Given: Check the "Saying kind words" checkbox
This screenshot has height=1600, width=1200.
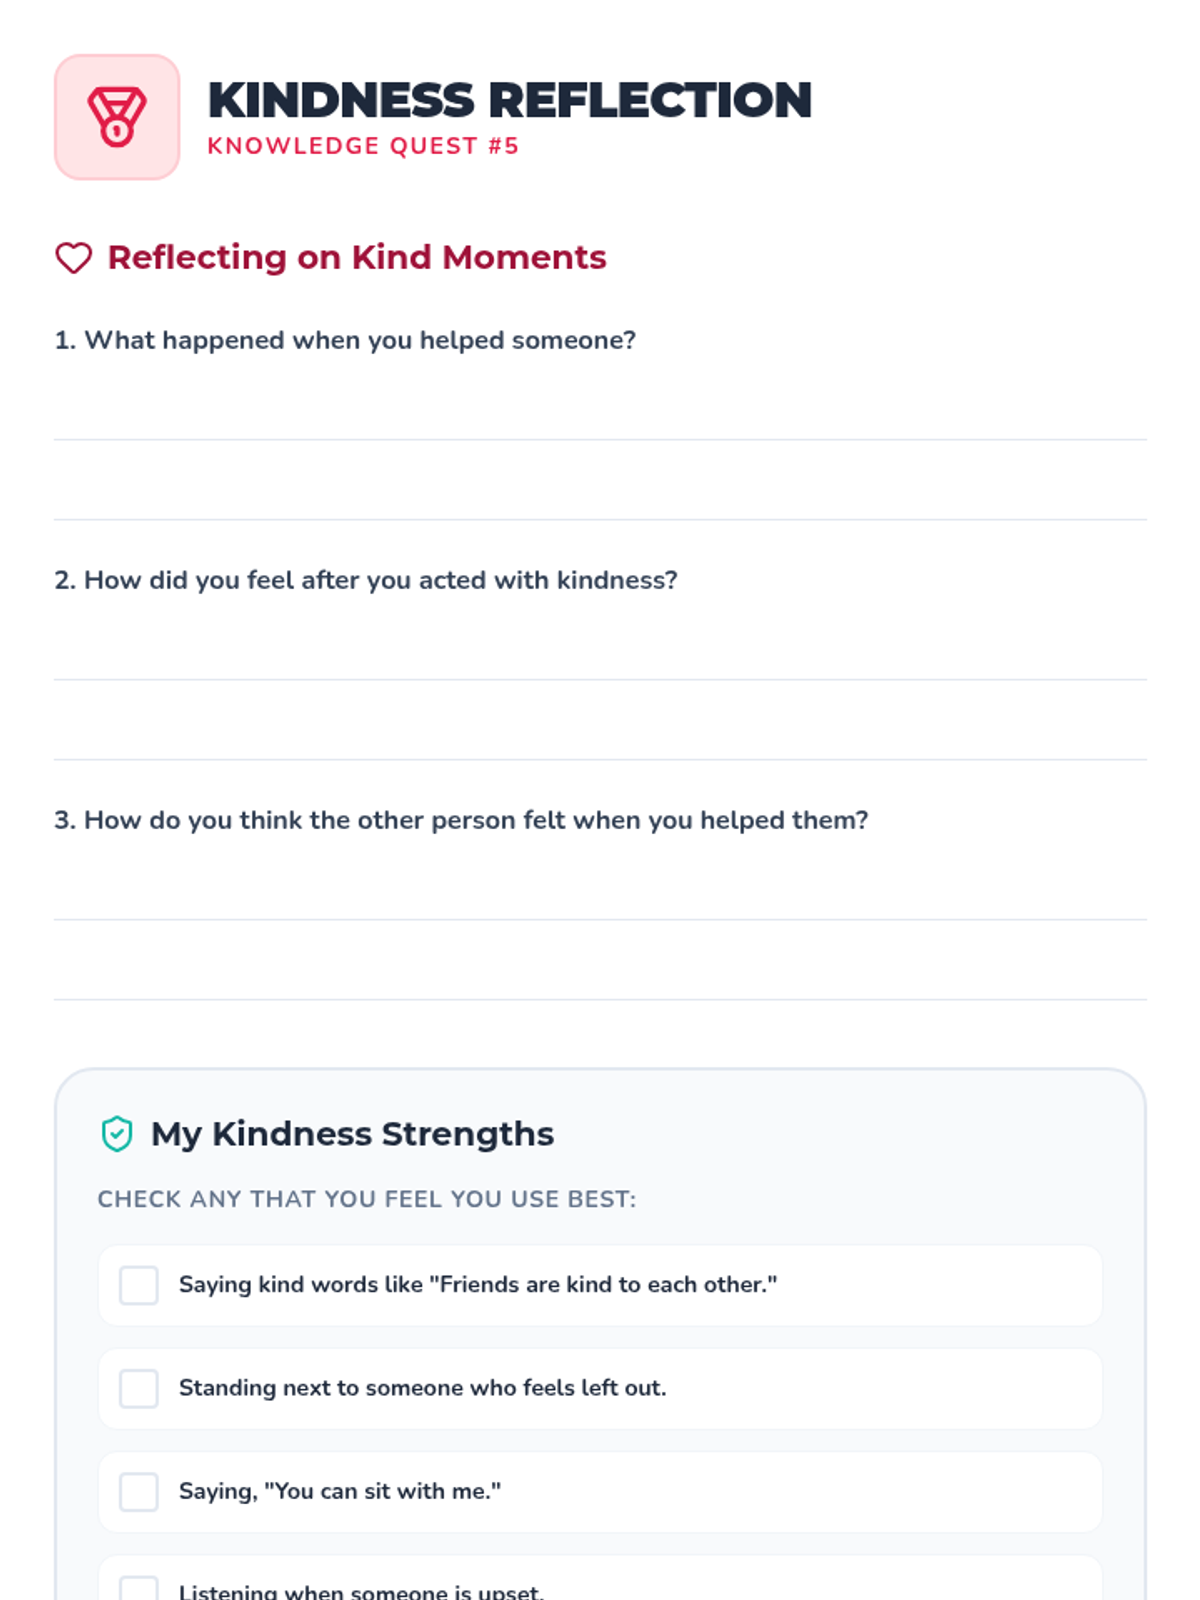Looking at the screenshot, I should [139, 1285].
